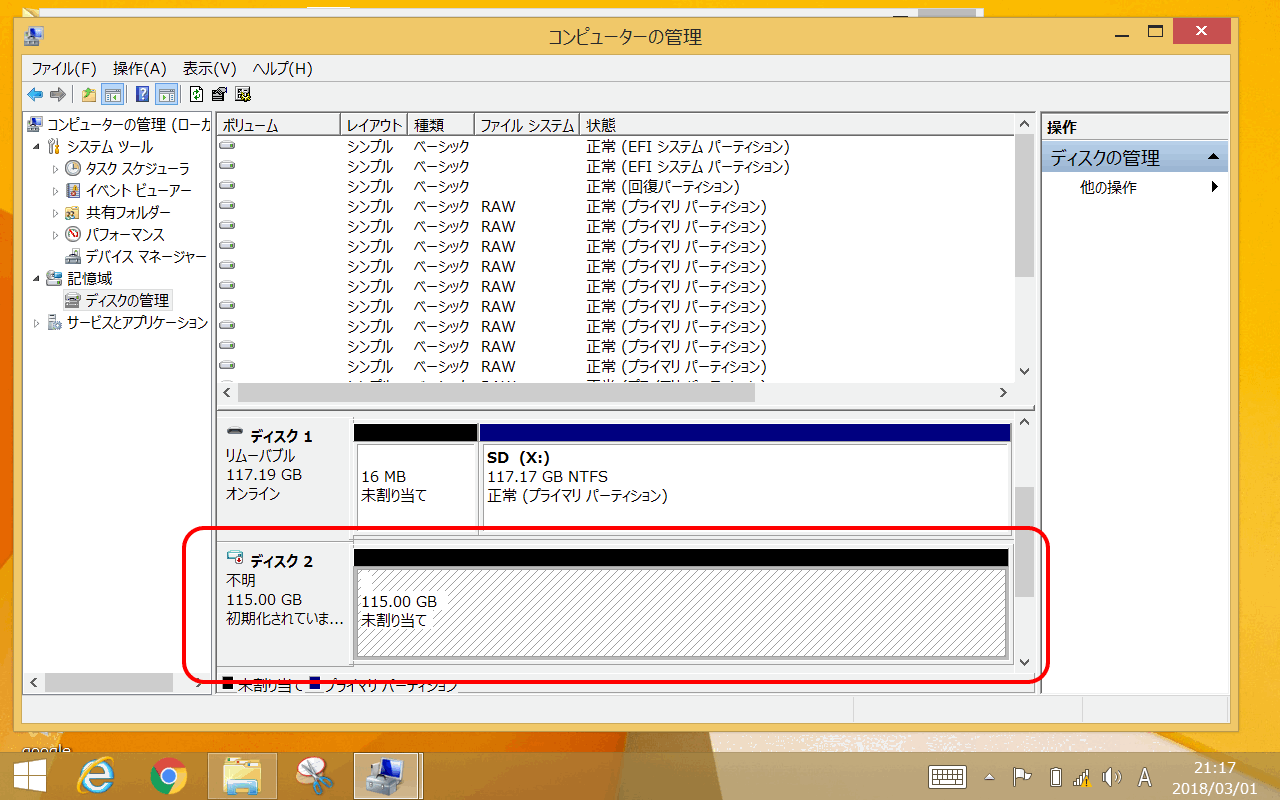The width and height of the screenshot is (1280, 800).
Task: Click the Up one level folder icon
Action: (x=89, y=94)
